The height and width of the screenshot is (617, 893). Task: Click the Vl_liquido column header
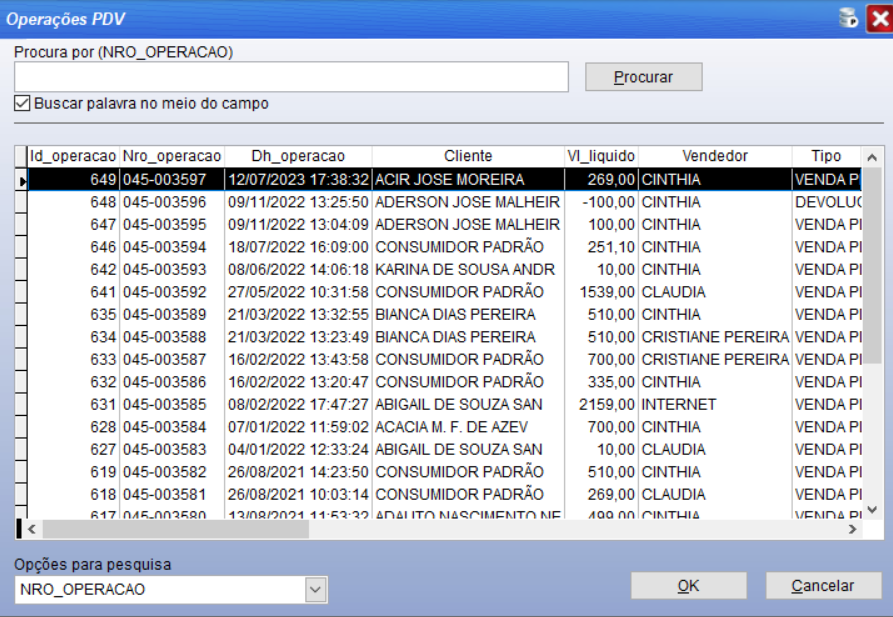600,156
